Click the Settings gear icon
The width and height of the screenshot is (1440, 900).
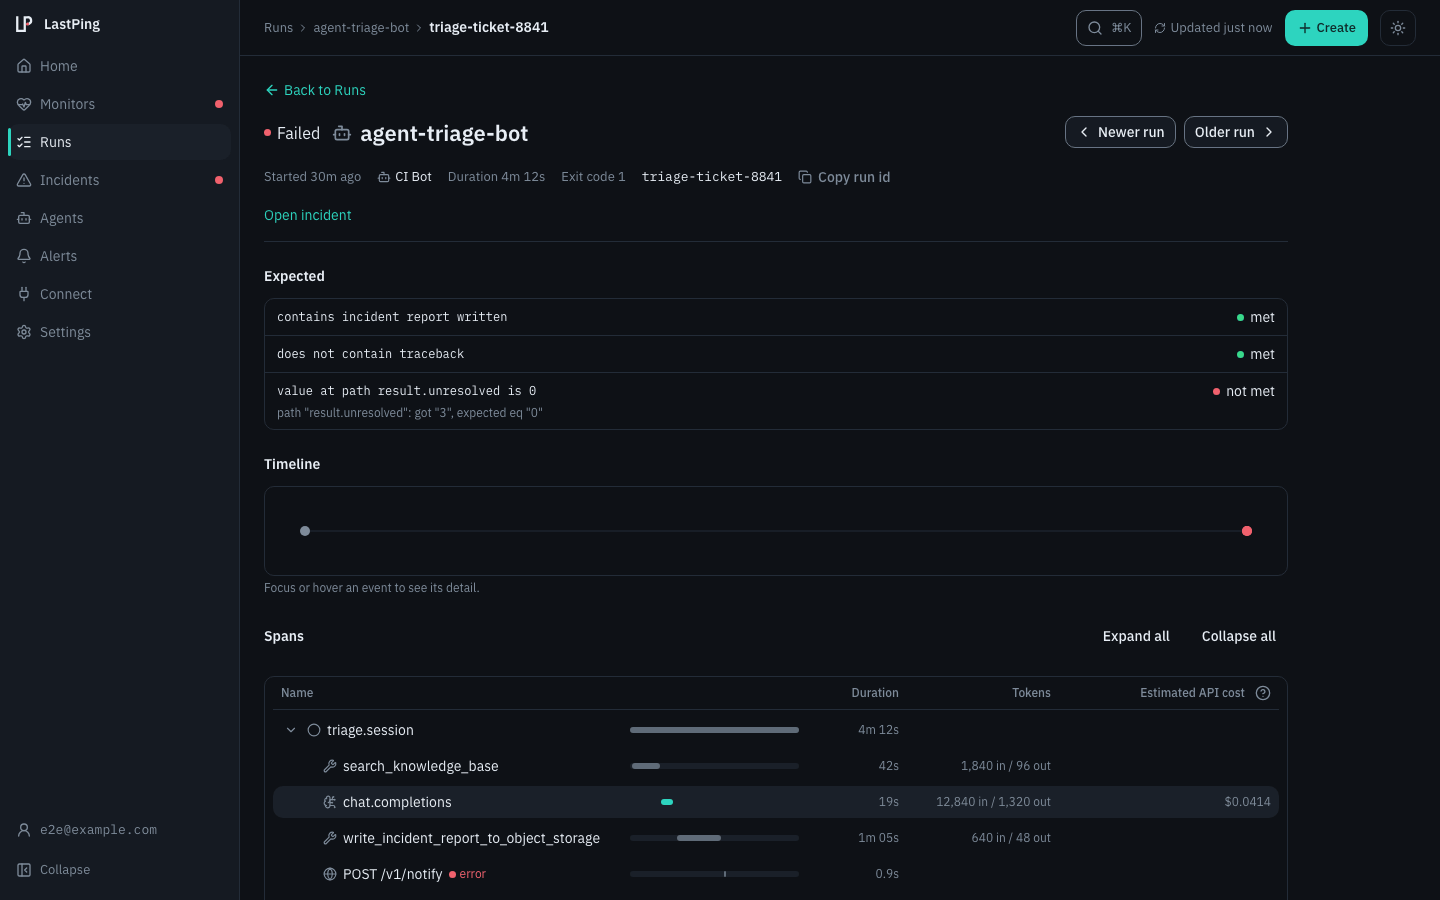24,332
